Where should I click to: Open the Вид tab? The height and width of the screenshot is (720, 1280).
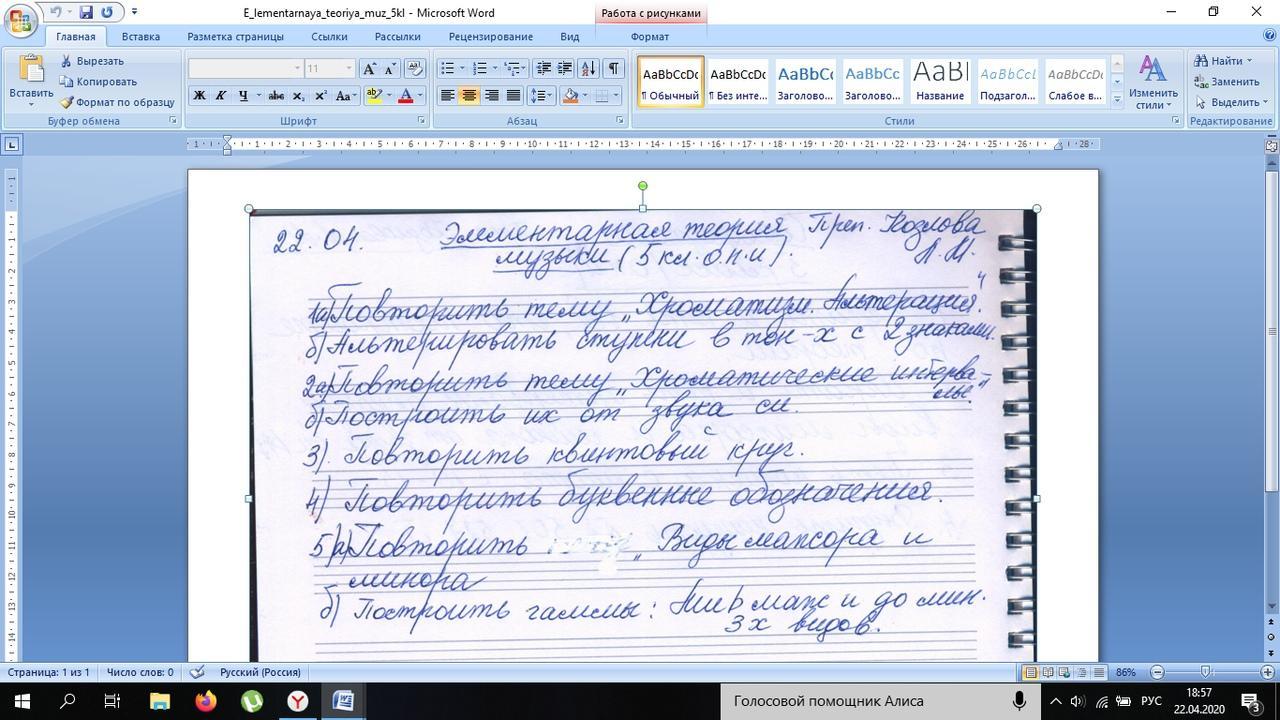click(x=569, y=36)
